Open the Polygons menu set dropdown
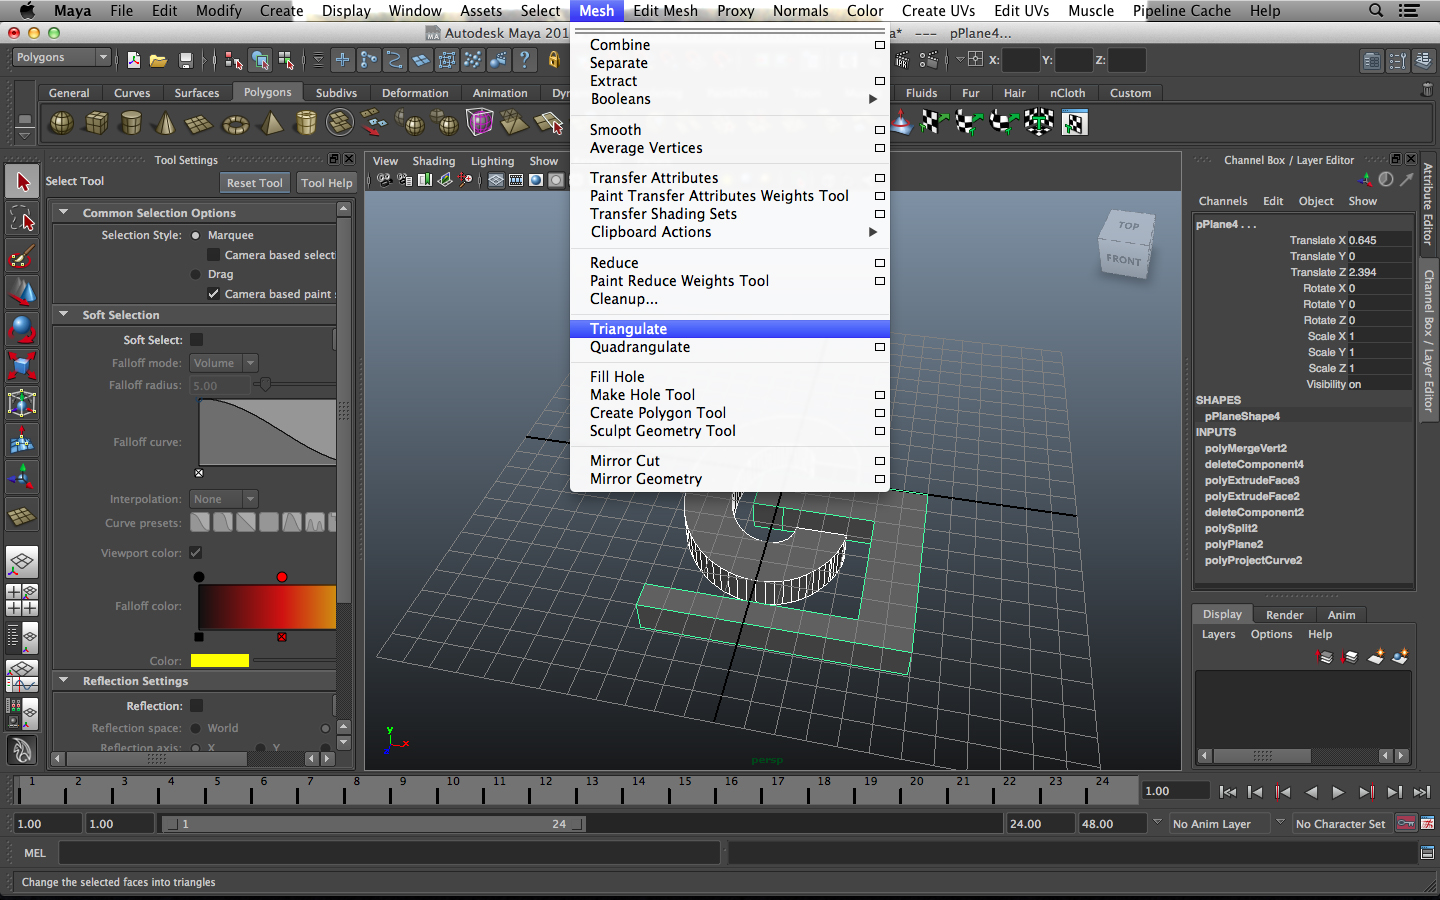The height and width of the screenshot is (900, 1440). [61, 58]
